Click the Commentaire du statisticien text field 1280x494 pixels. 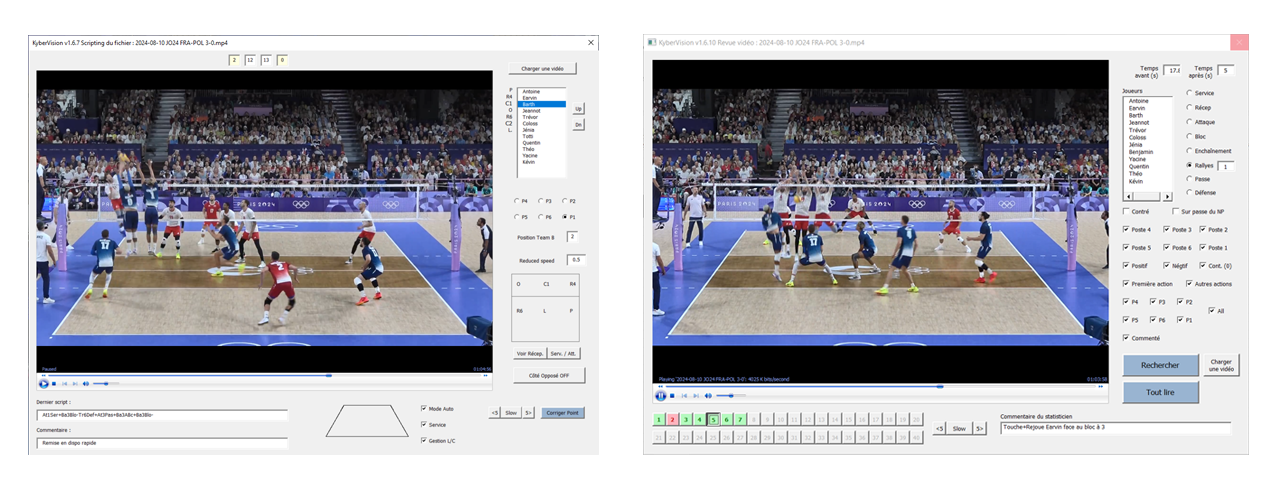(1115, 427)
